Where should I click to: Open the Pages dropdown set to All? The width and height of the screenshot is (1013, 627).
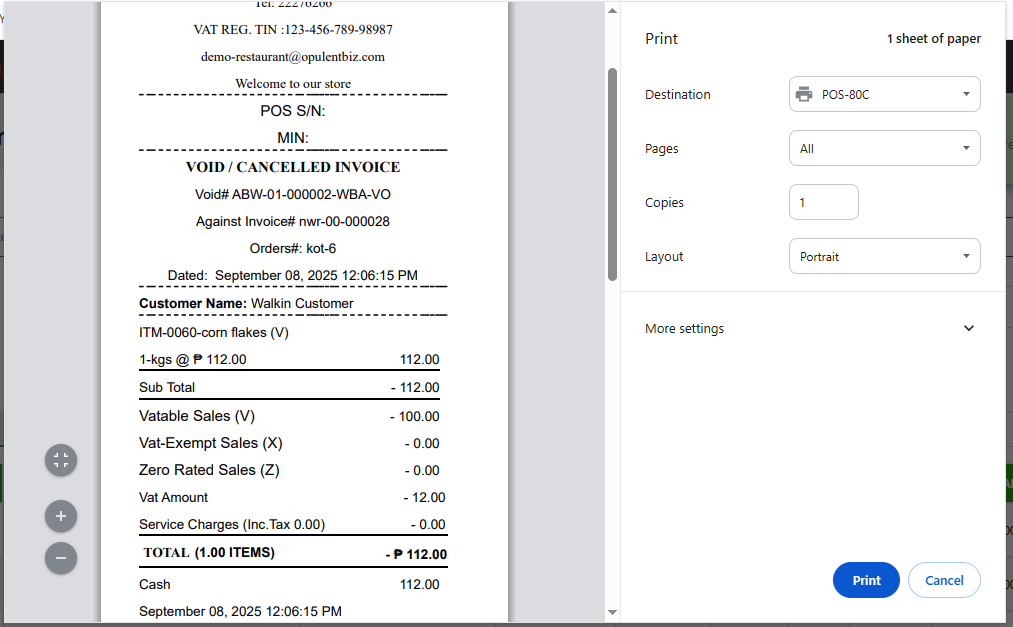coord(884,149)
